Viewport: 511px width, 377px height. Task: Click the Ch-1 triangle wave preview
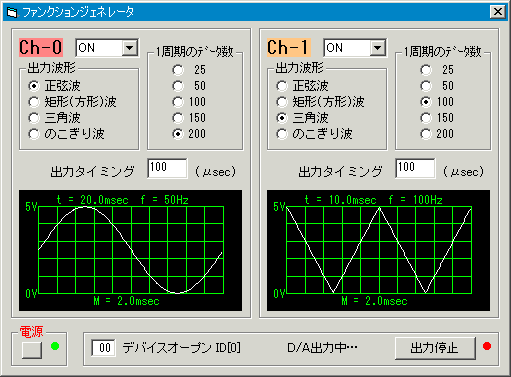tap(379, 250)
